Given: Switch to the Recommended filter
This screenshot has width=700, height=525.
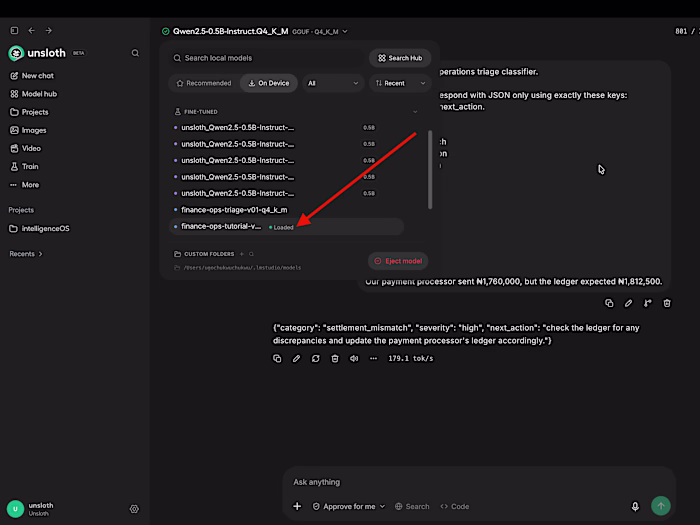Looking at the screenshot, I should click(204, 83).
